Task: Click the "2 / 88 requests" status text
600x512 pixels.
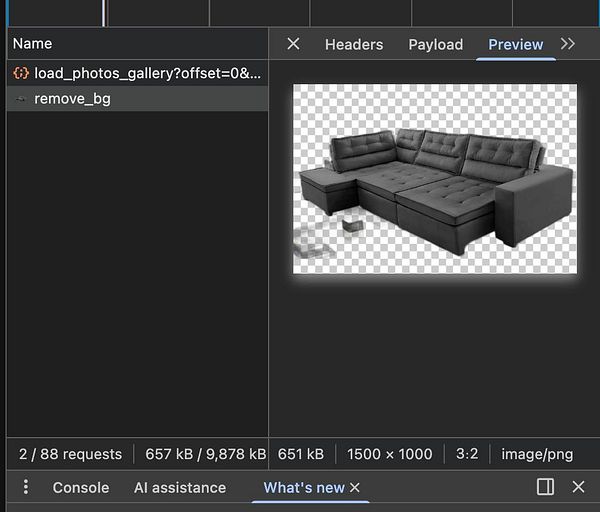Action: [x=70, y=454]
